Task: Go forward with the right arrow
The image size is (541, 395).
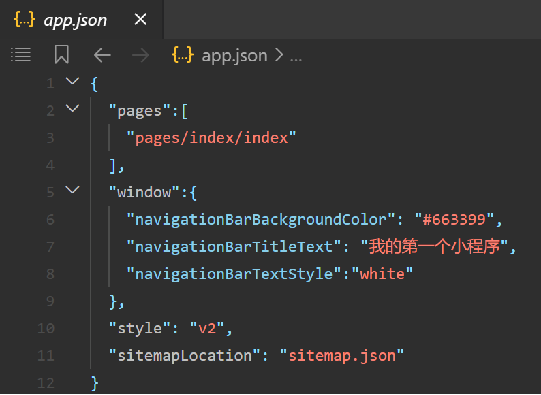Action: tap(140, 55)
